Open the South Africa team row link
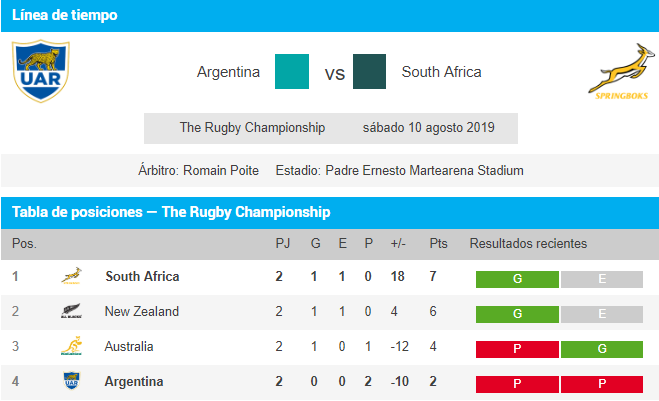 [142, 277]
